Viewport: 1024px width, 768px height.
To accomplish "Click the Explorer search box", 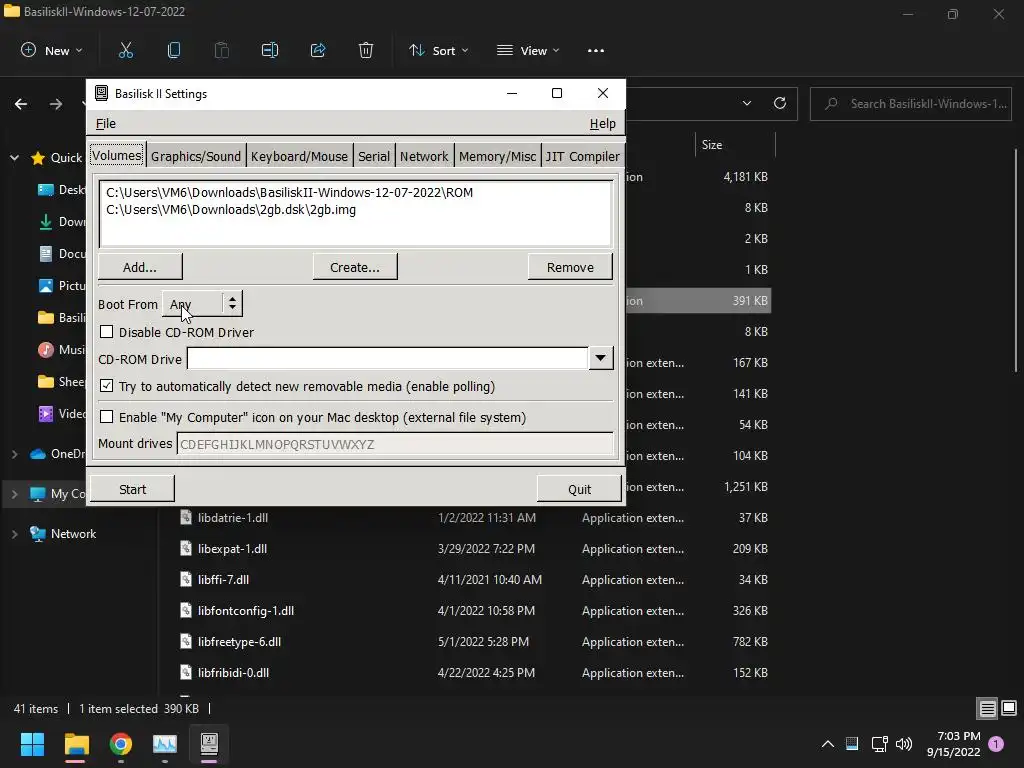I will pos(911,104).
